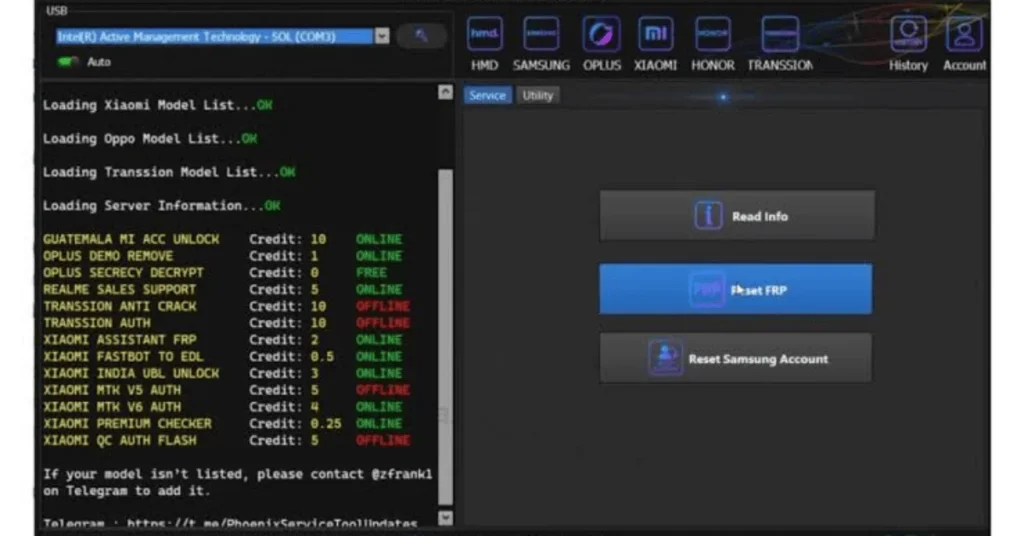Switch to the Service tab
The width and height of the screenshot is (1024, 536).
[487, 95]
